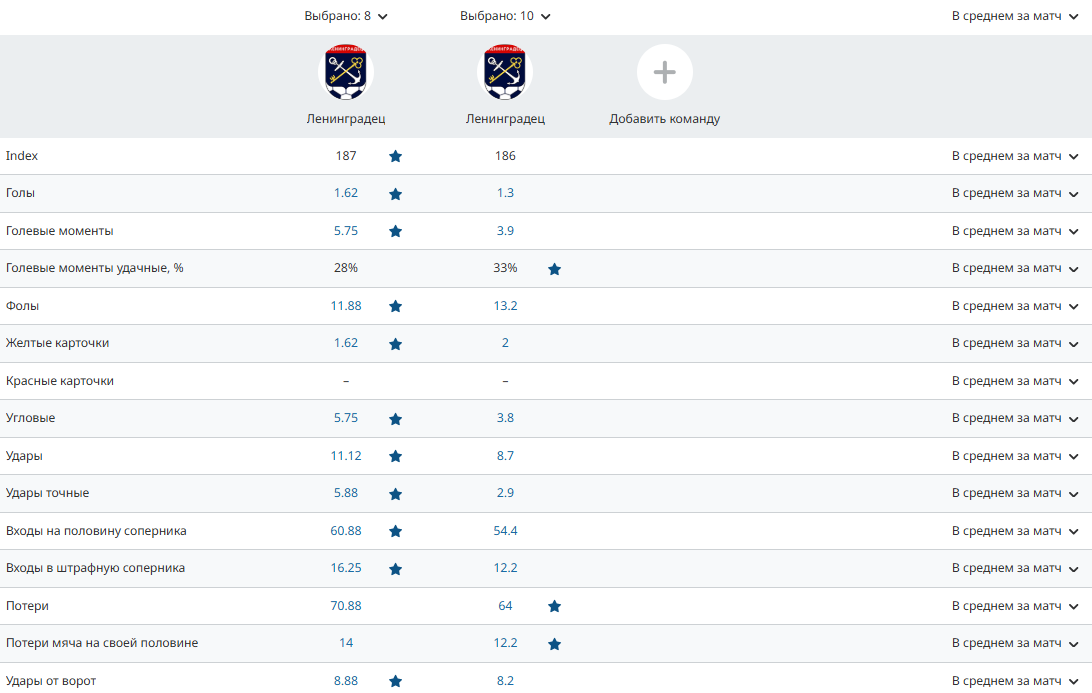The width and height of the screenshot is (1092, 693).
Task: Click the star in Удары точные row
Action: pos(395,494)
